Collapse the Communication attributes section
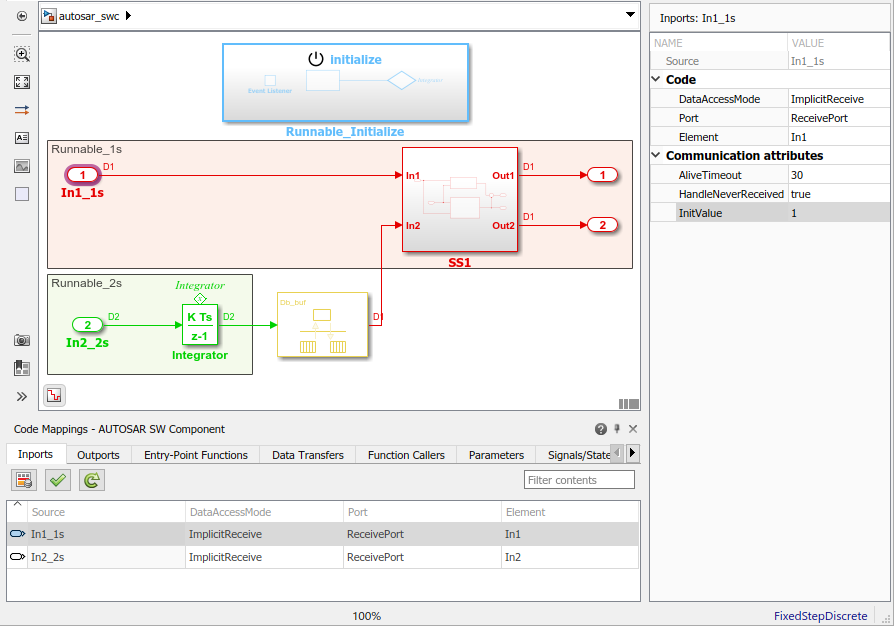Image resolution: width=894 pixels, height=626 pixels. tap(656, 155)
